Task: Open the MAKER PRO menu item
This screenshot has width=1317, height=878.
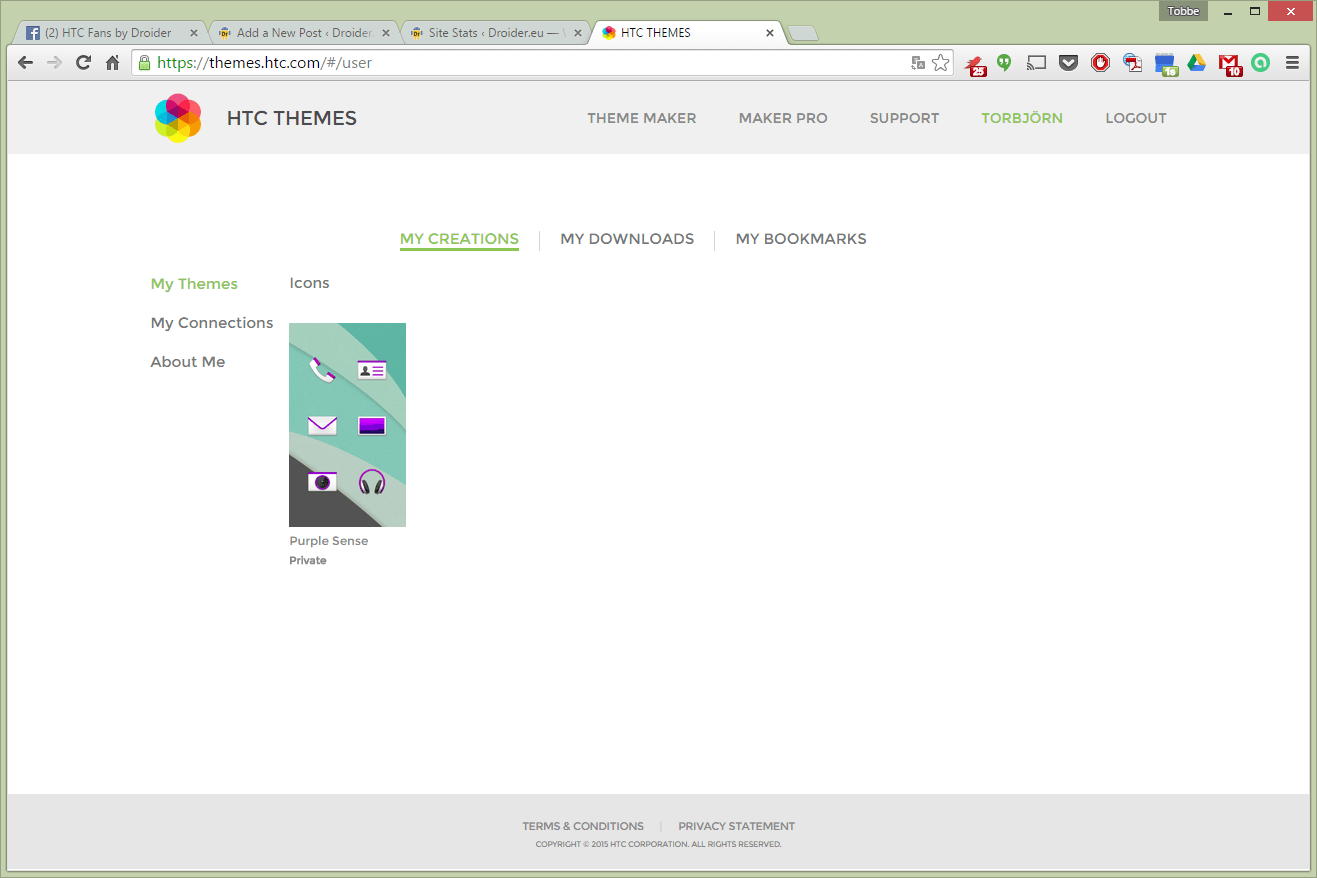Action: (x=783, y=118)
